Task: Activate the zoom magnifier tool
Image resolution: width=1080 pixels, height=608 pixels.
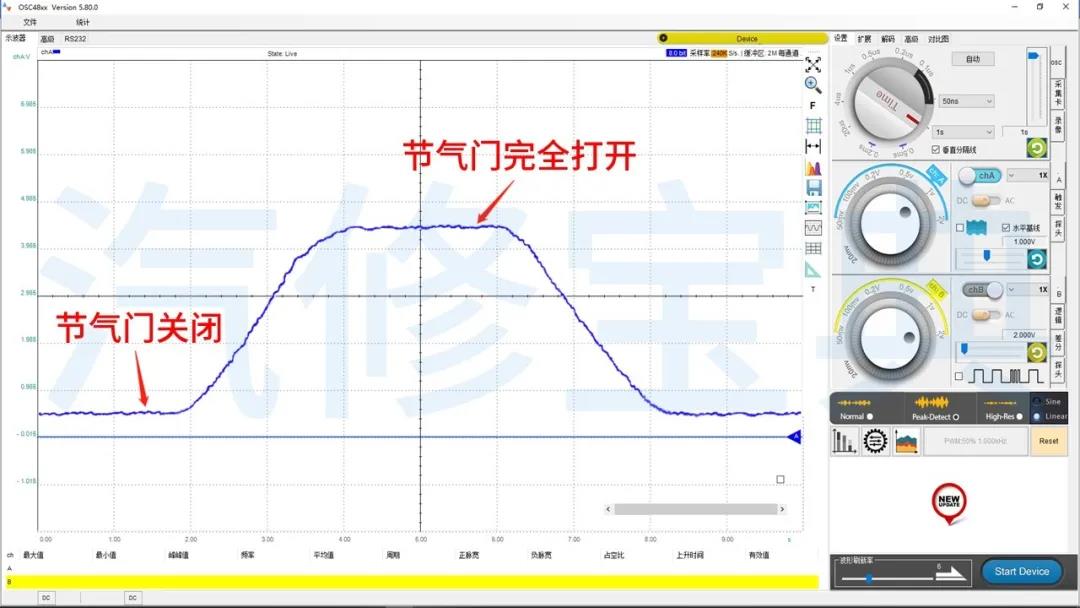Action: coord(813,85)
